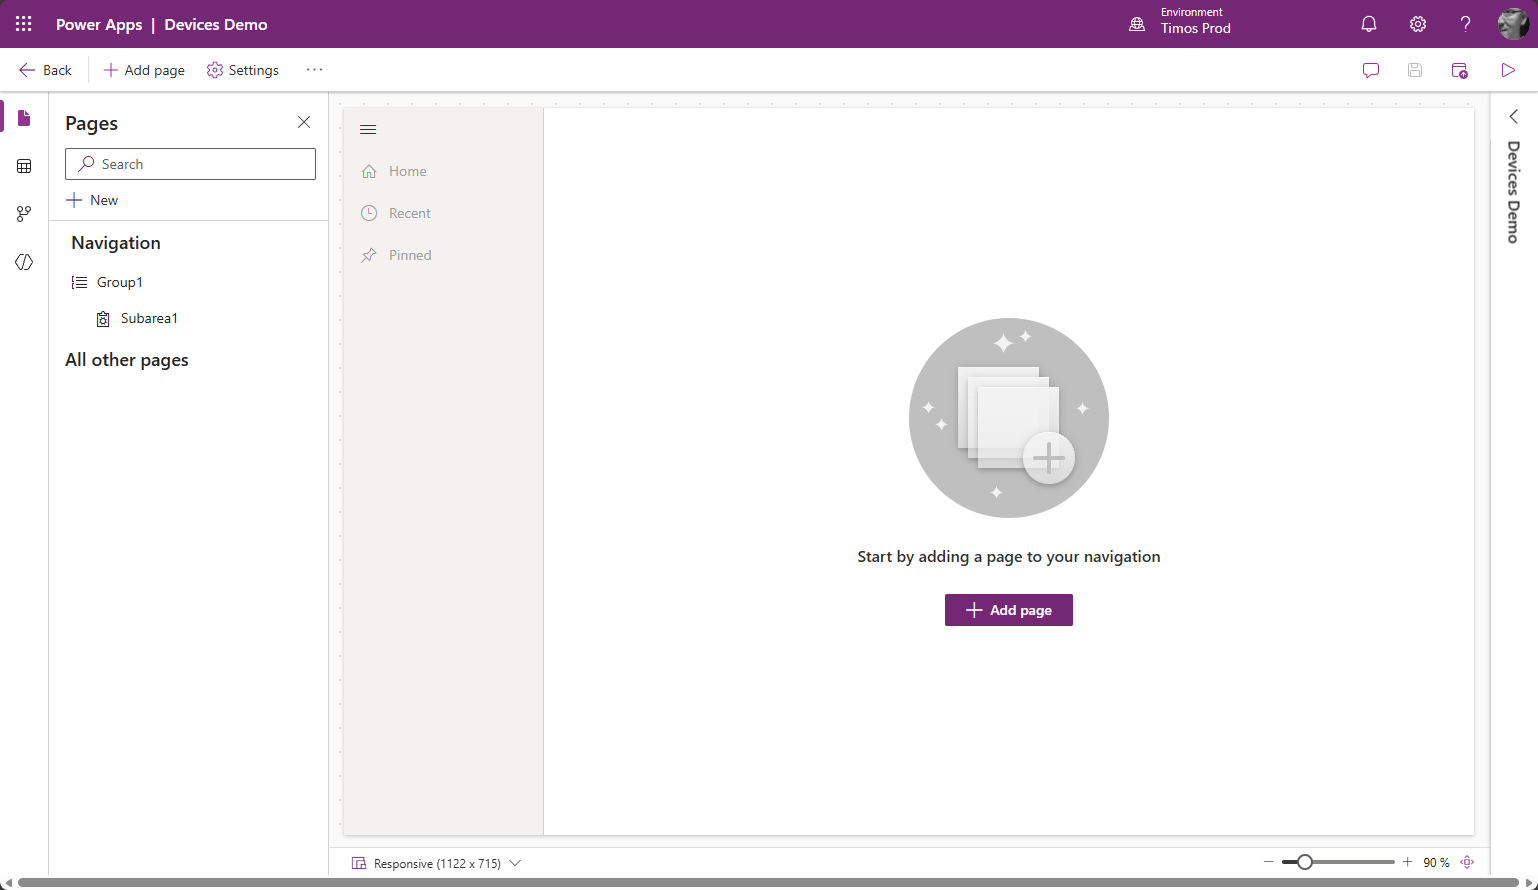The height and width of the screenshot is (890, 1538).
Task: Open the more commands ellipsis menu
Action: point(315,70)
